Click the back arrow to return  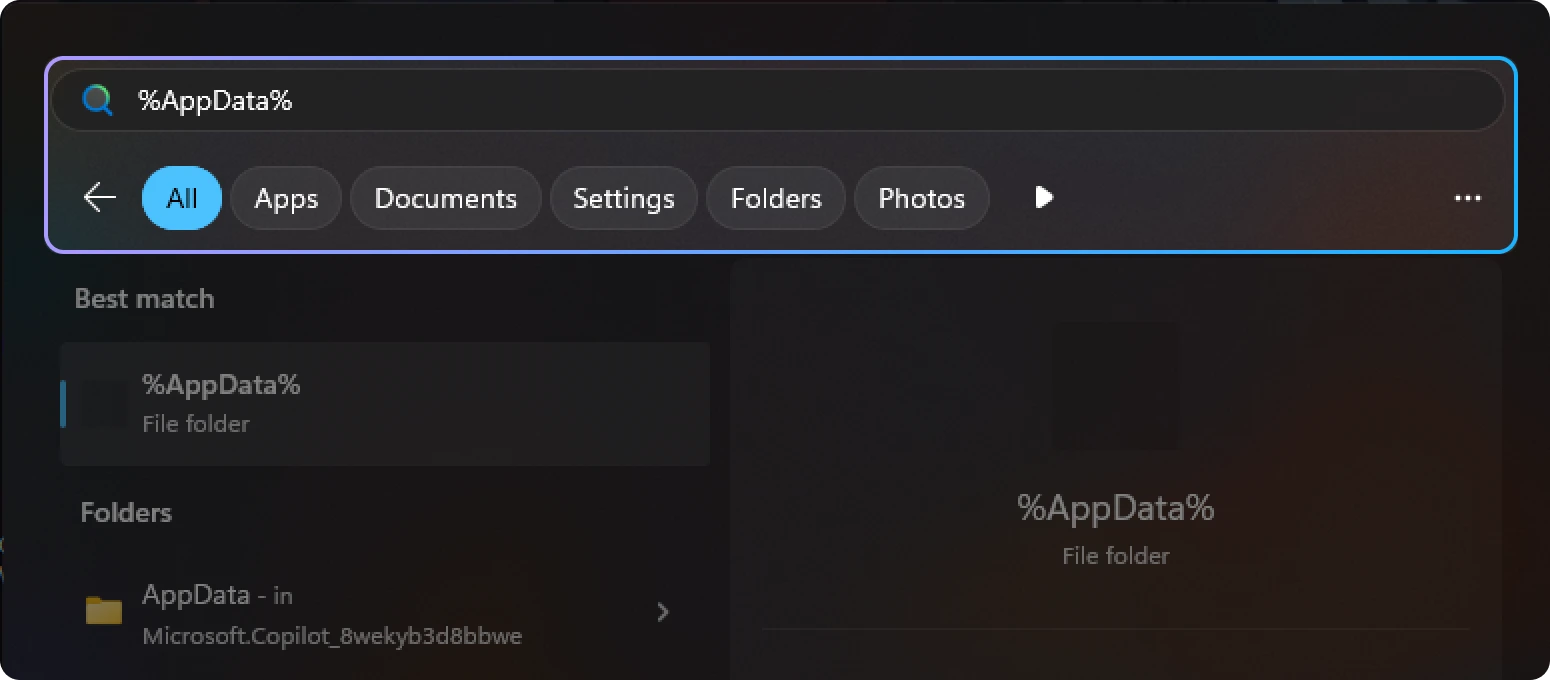tap(98, 198)
